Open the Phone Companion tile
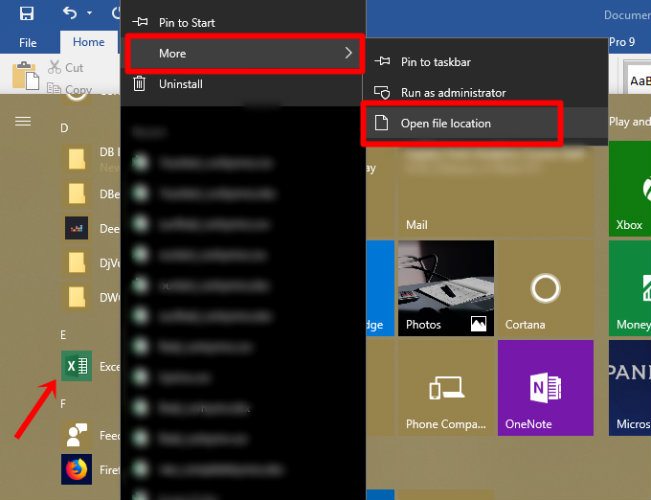This screenshot has width=651, height=500. pyautogui.click(x=446, y=388)
